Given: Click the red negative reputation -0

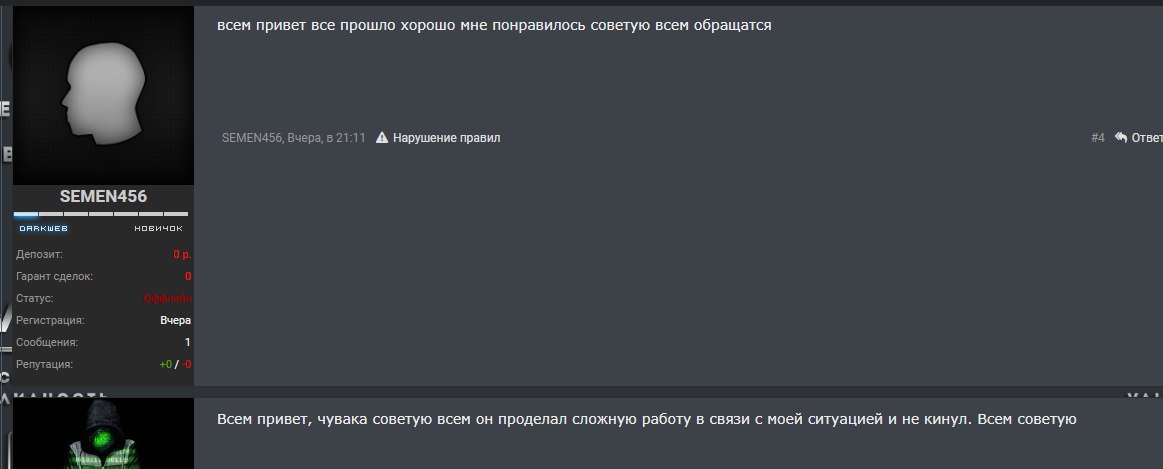Looking at the screenshot, I should pyautogui.click(x=186, y=364).
